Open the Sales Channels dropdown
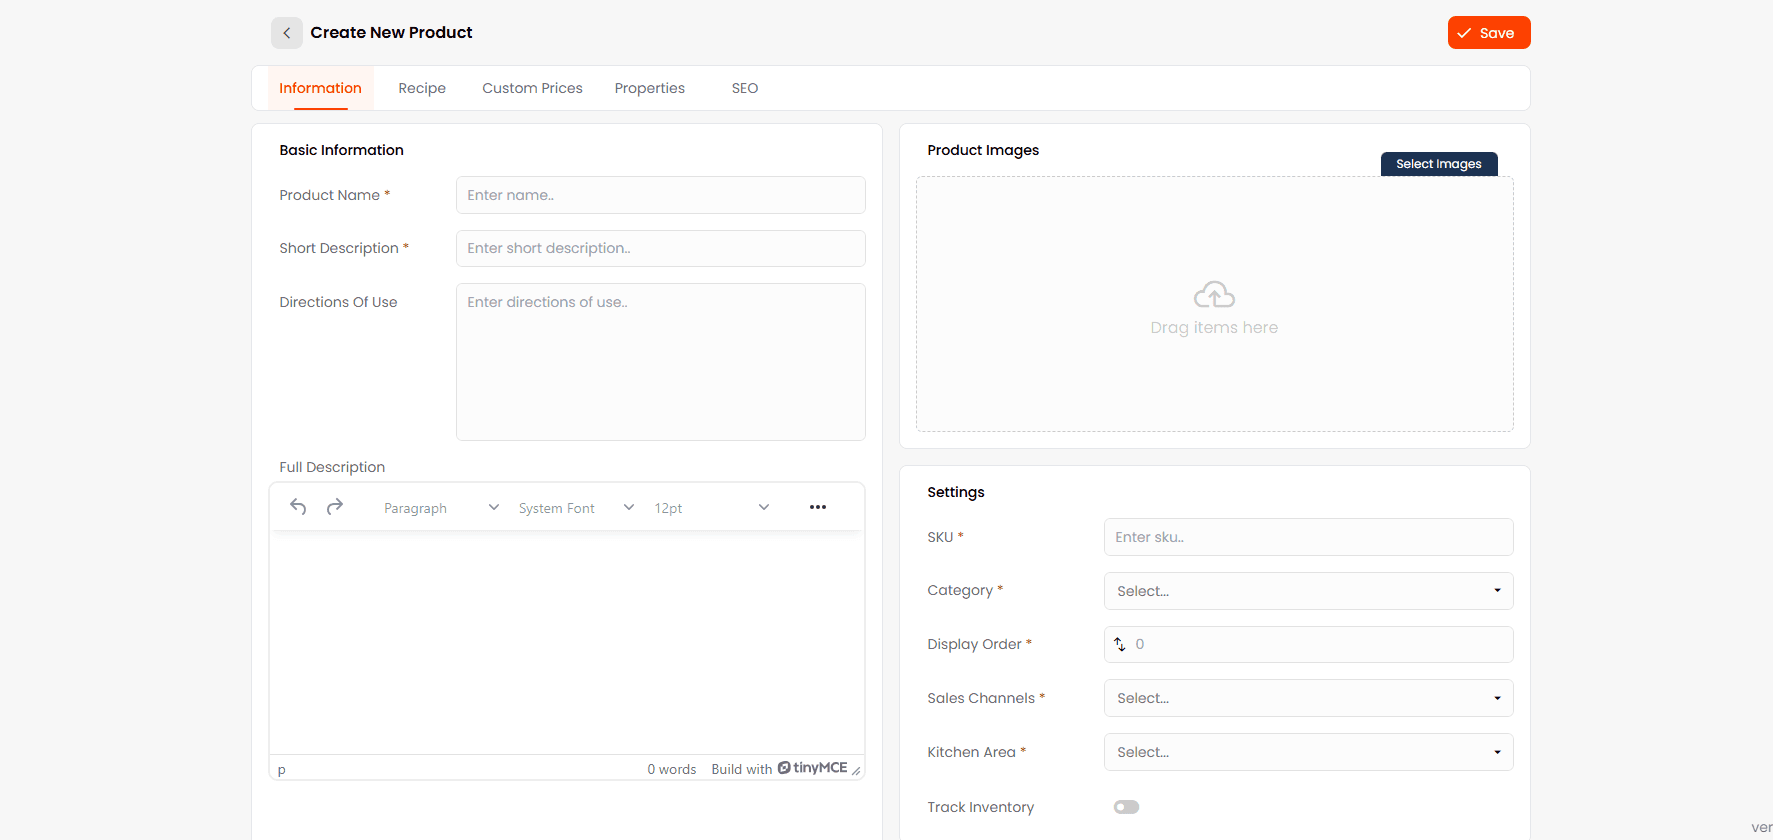 point(1307,698)
